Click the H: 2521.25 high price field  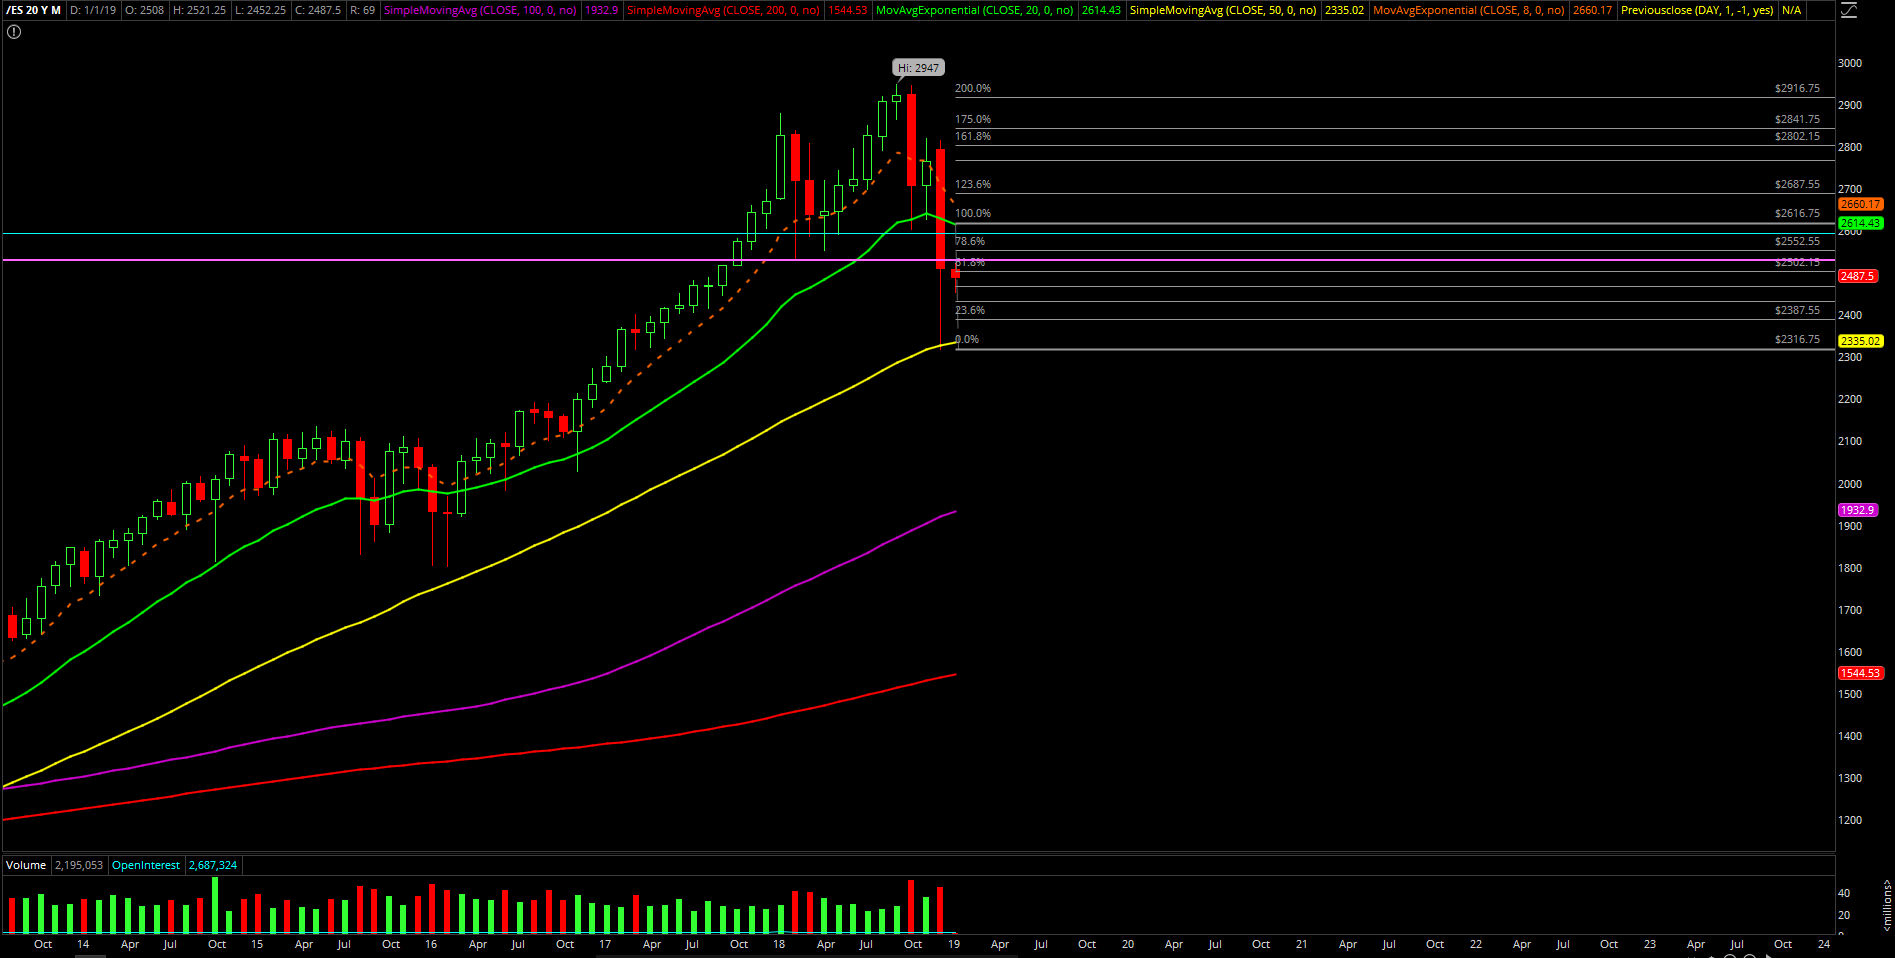(x=200, y=10)
